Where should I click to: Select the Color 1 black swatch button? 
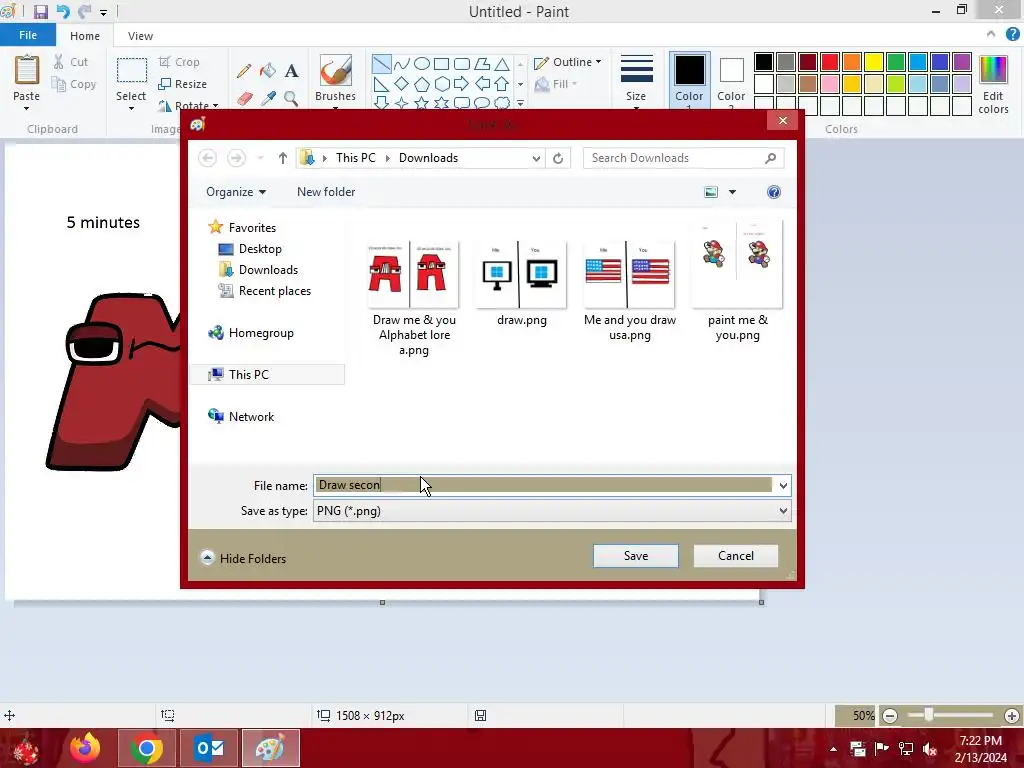[689, 80]
